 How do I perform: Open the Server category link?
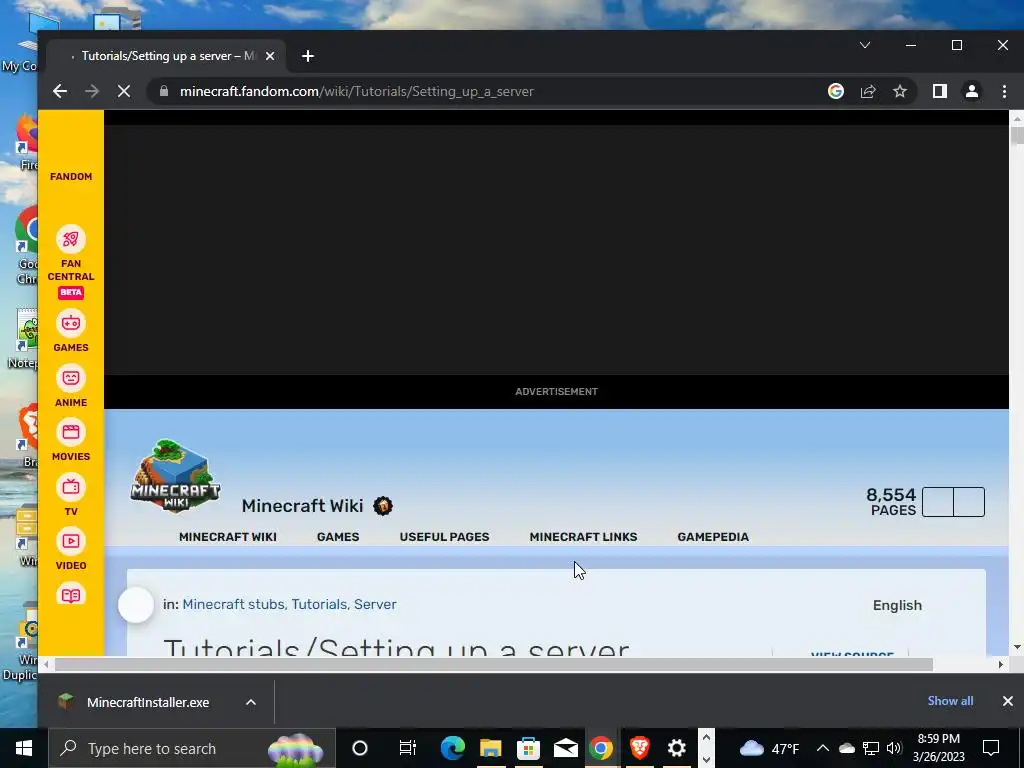[x=375, y=605]
